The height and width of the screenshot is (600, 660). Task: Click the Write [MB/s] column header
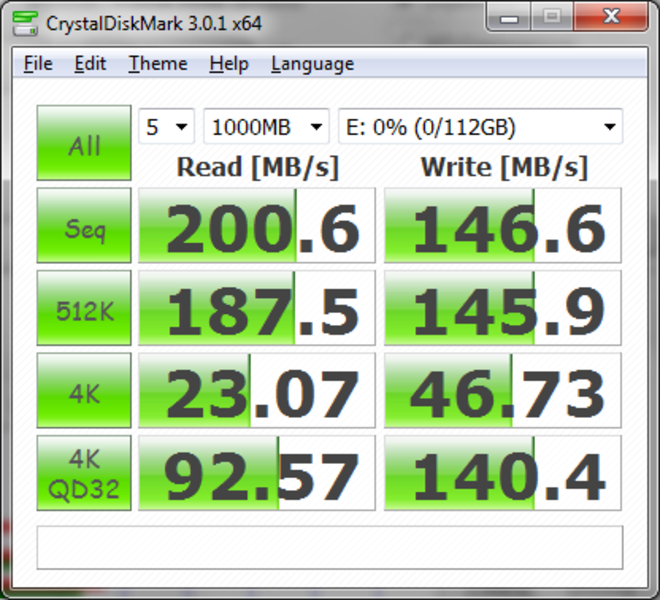pyautogui.click(x=504, y=168)
